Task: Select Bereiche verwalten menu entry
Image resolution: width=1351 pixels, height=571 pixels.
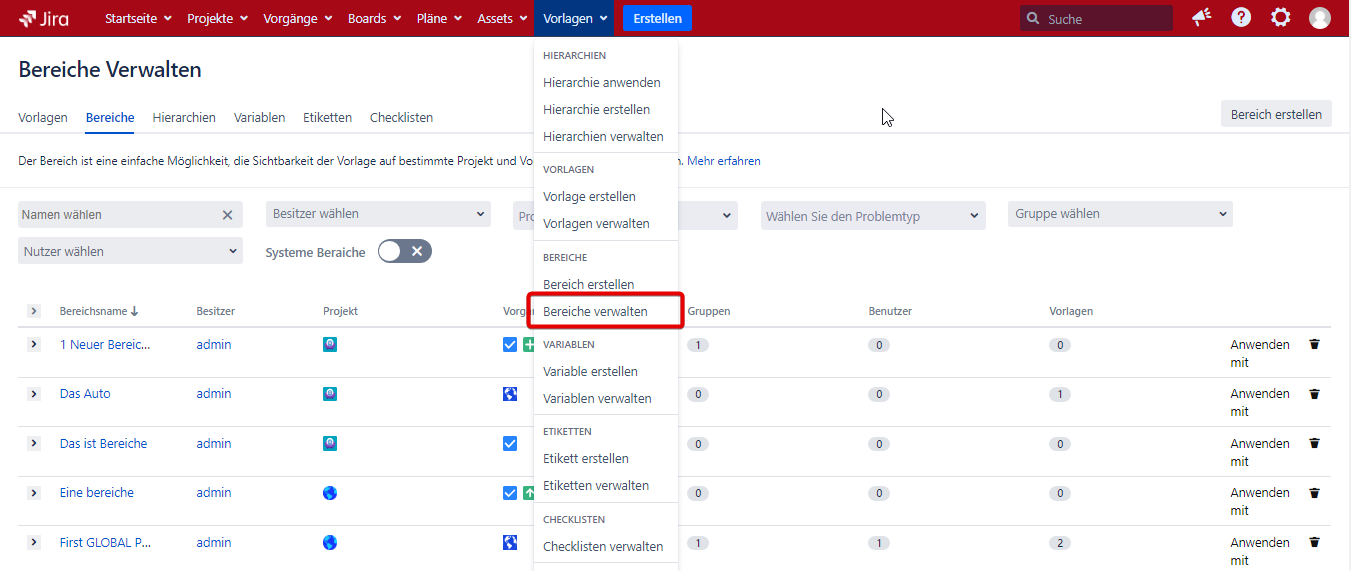Action: coord(595,311)
